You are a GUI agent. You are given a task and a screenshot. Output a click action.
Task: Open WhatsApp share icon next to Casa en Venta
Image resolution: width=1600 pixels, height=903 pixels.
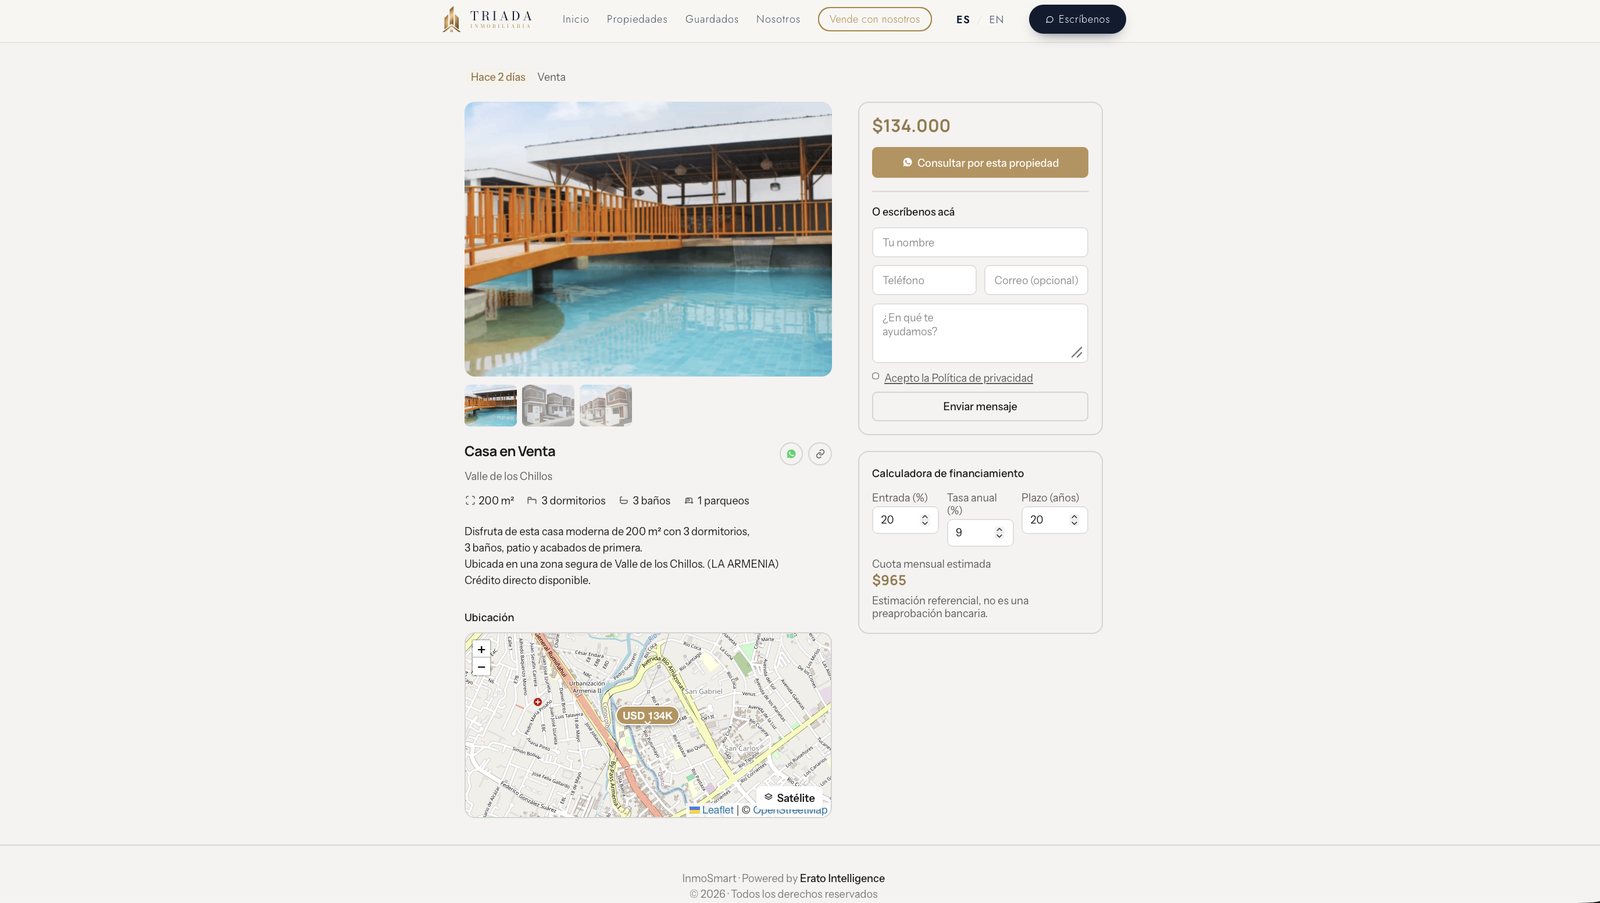(x=791, y=454)
